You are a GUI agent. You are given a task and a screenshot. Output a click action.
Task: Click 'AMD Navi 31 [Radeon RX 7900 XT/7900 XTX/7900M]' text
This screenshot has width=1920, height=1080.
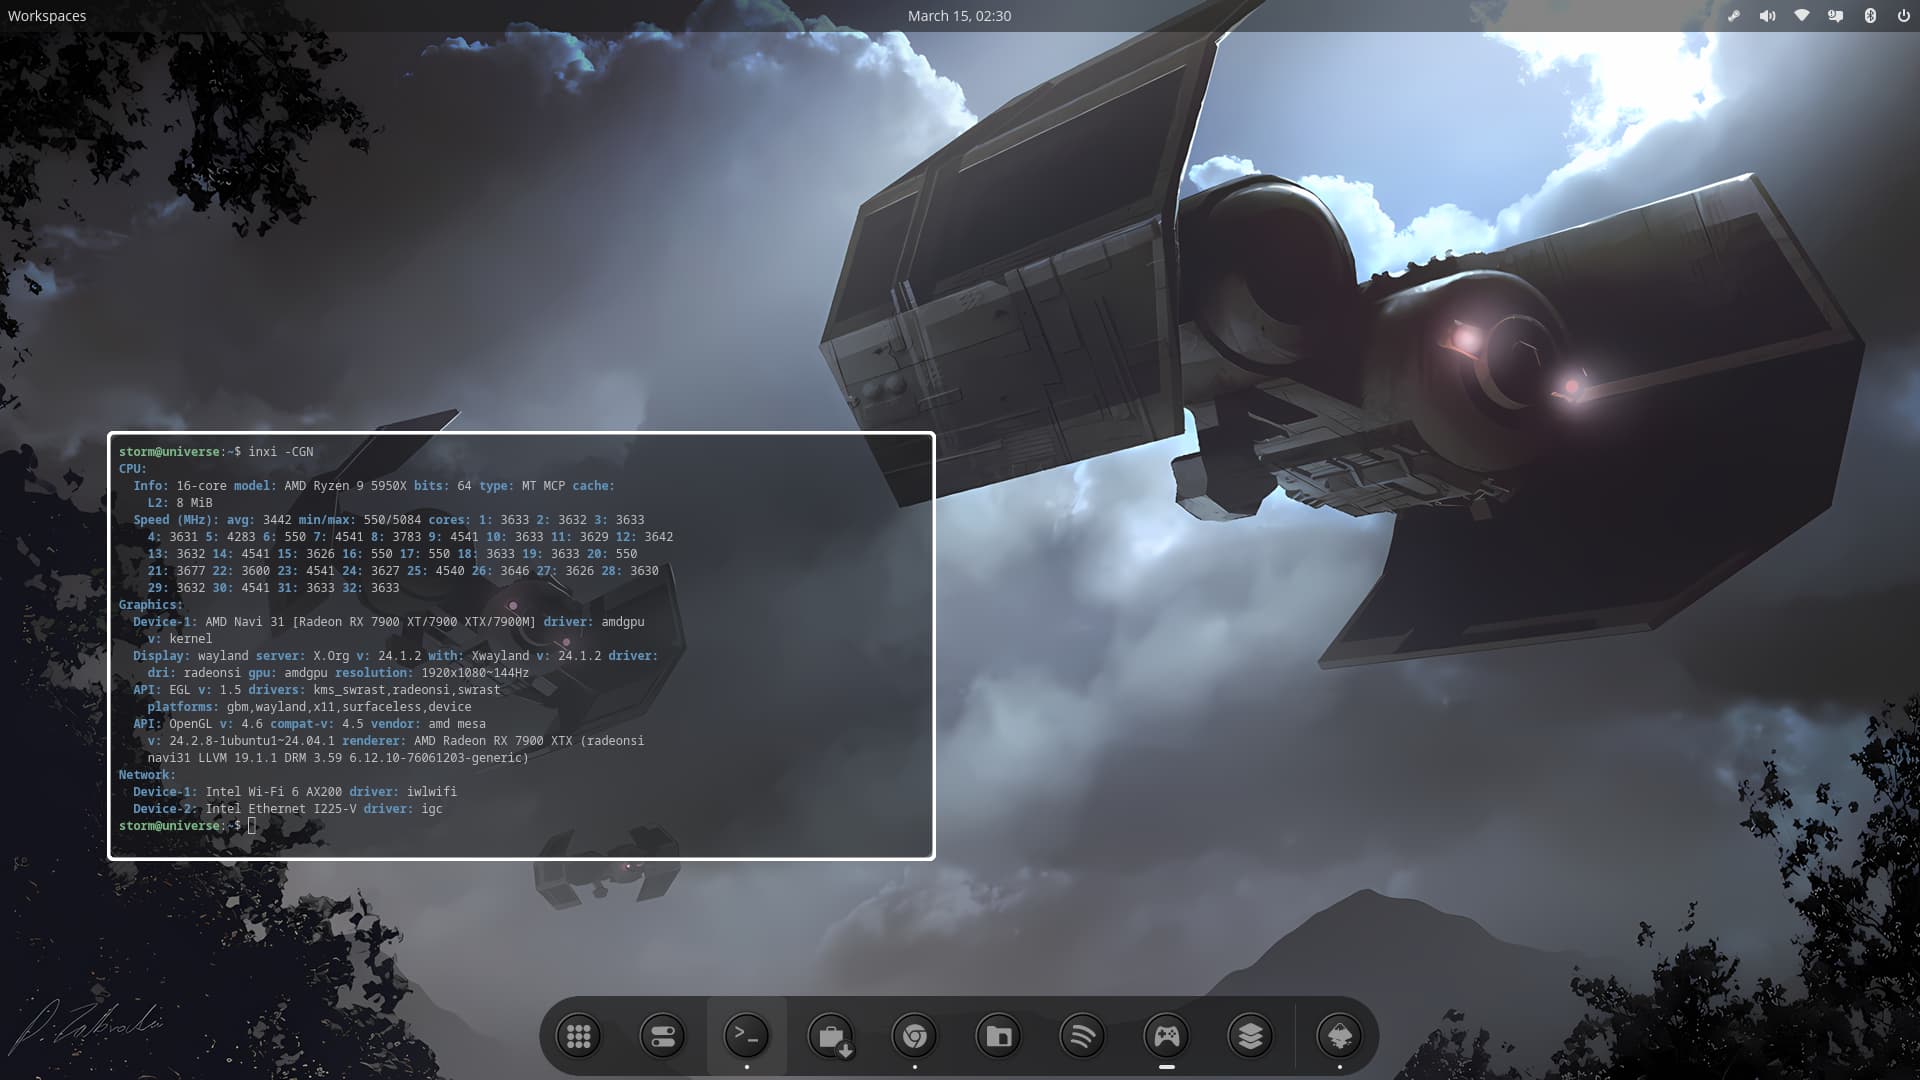point(370,622)
